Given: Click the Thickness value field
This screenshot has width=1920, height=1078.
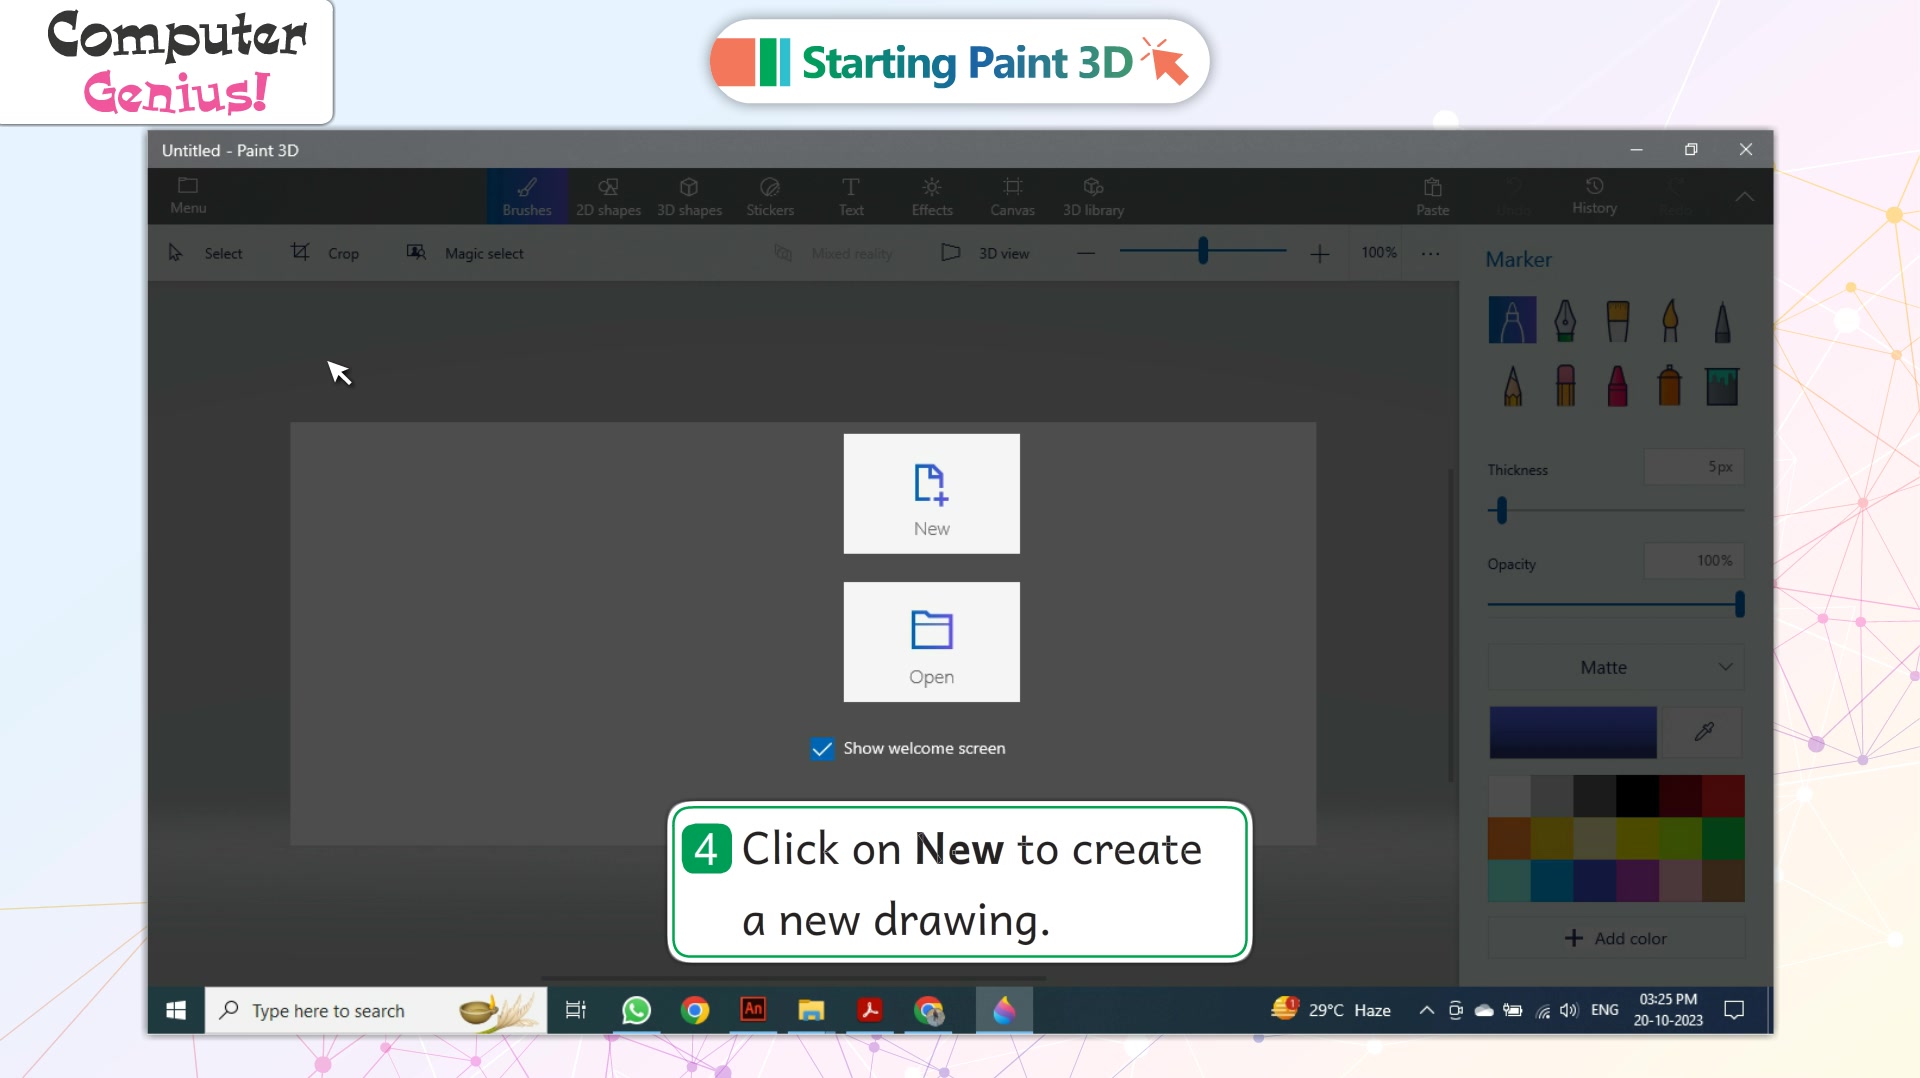Looking at the screenshot, I should pos(1694,467).
